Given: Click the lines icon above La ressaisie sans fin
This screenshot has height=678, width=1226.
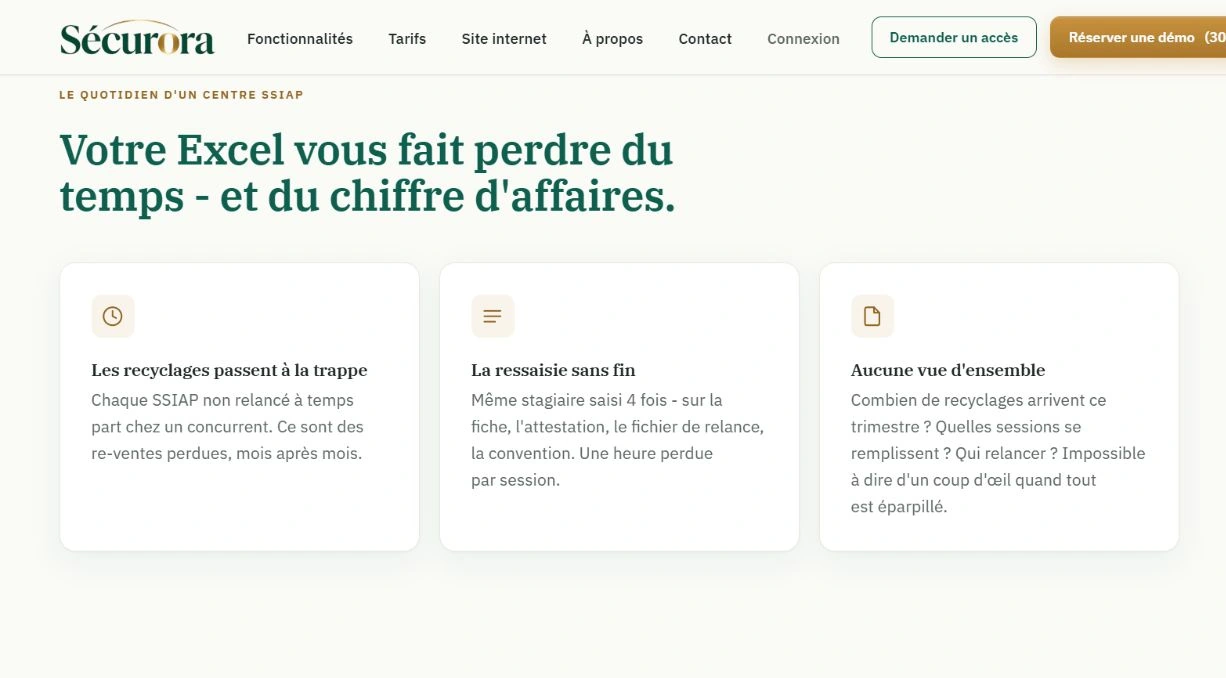Looking at the screenshot, I should point(492,316).
